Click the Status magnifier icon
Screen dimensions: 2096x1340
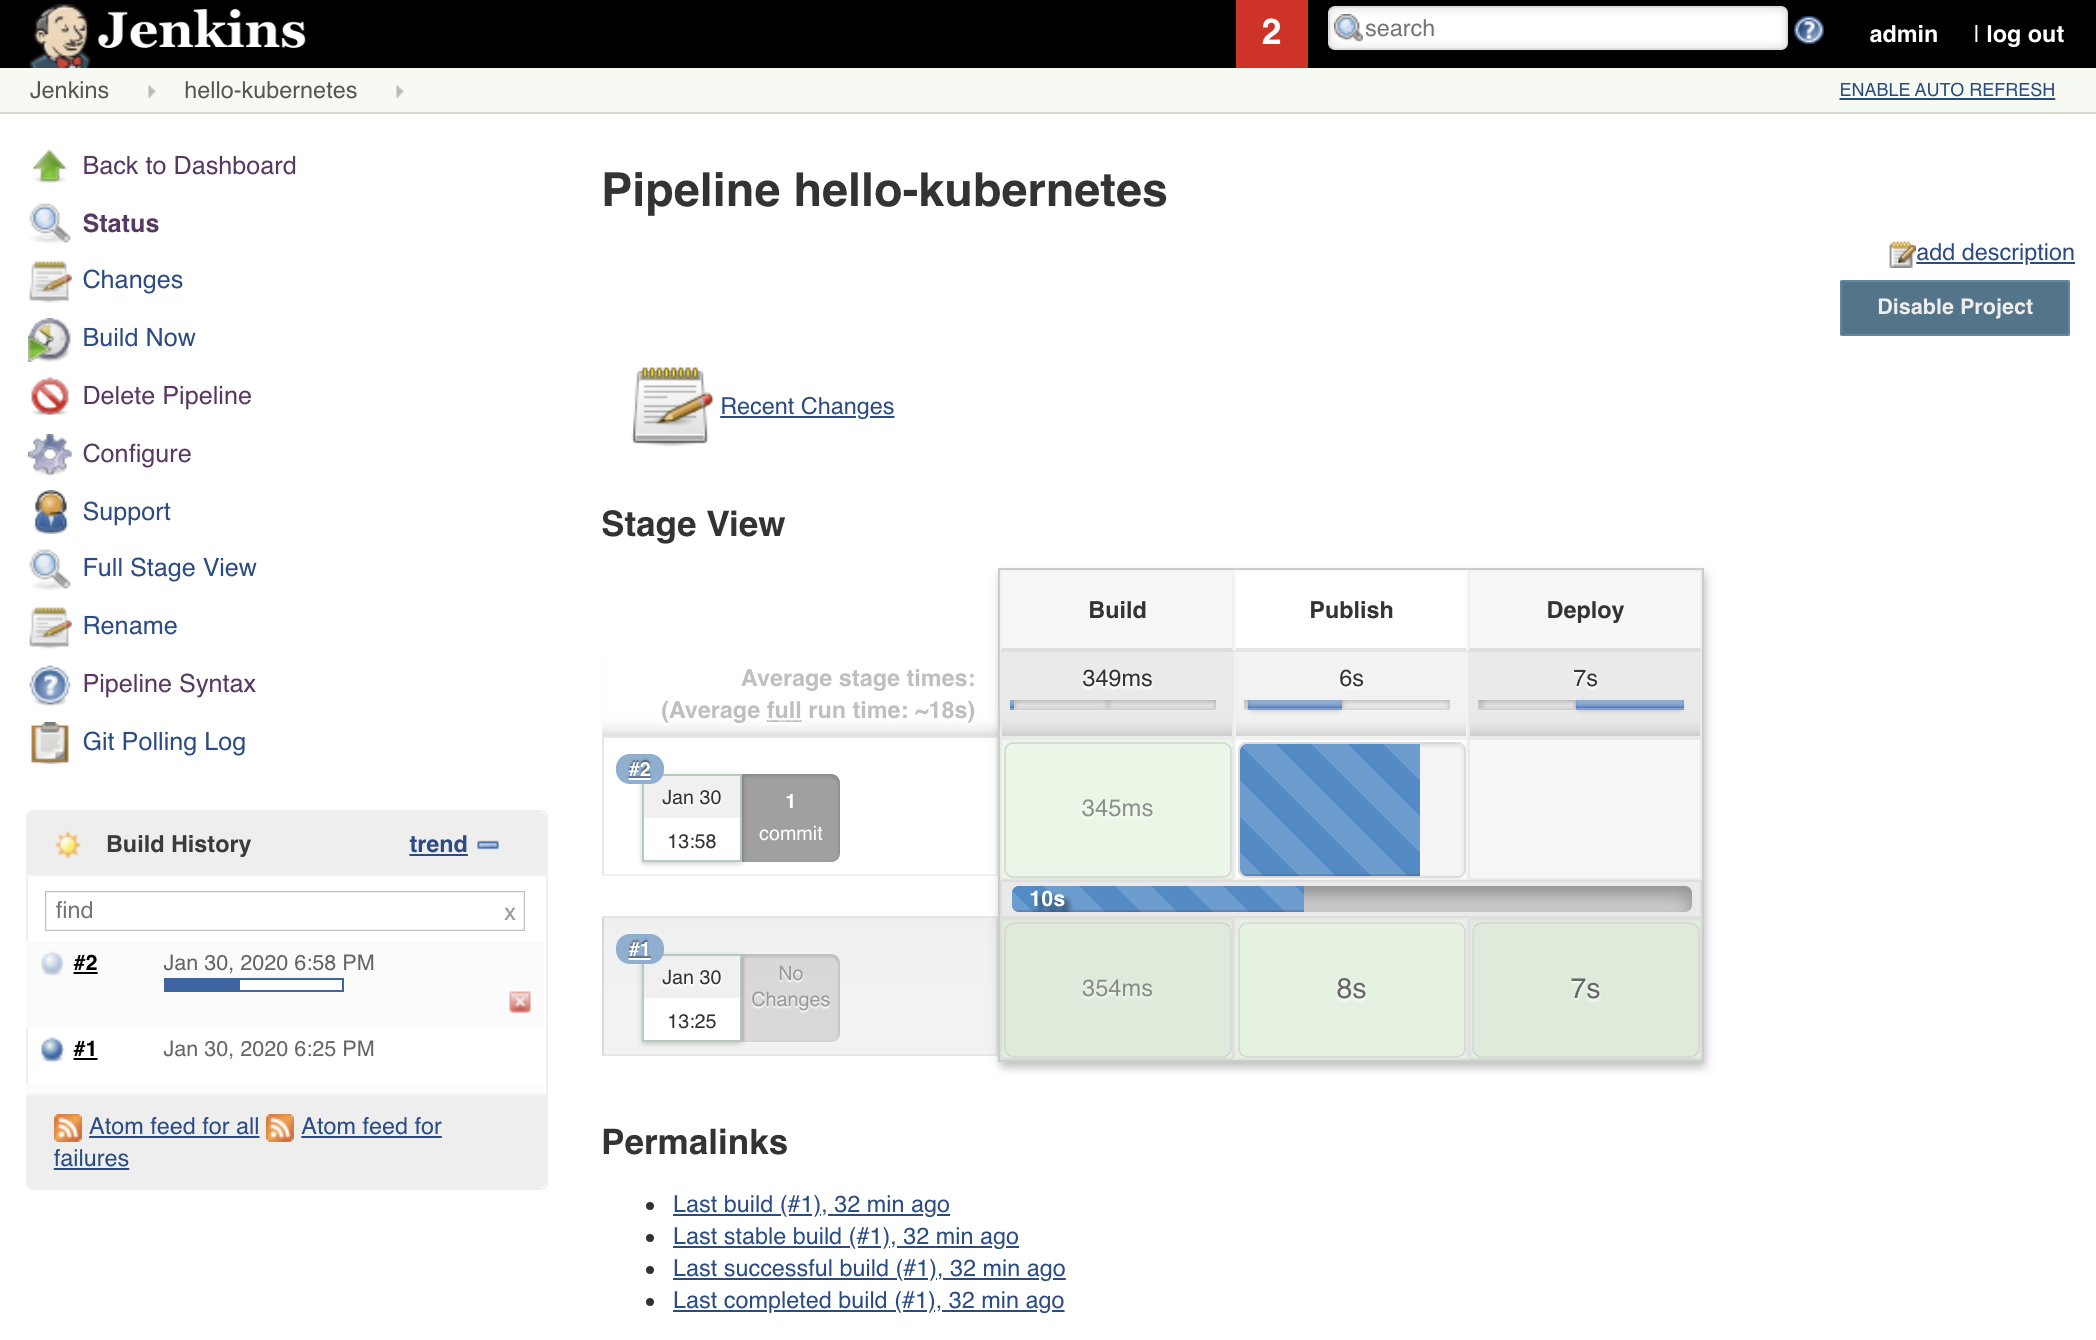49,223
